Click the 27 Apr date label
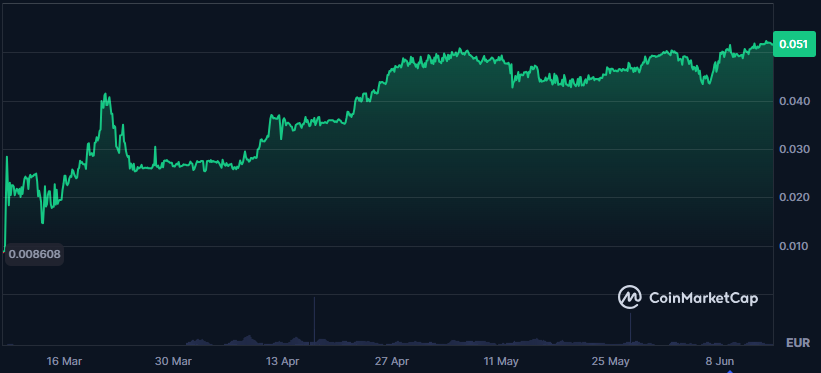Image resolution: width=821 pixels, height=373 pixels. [392, 361]
